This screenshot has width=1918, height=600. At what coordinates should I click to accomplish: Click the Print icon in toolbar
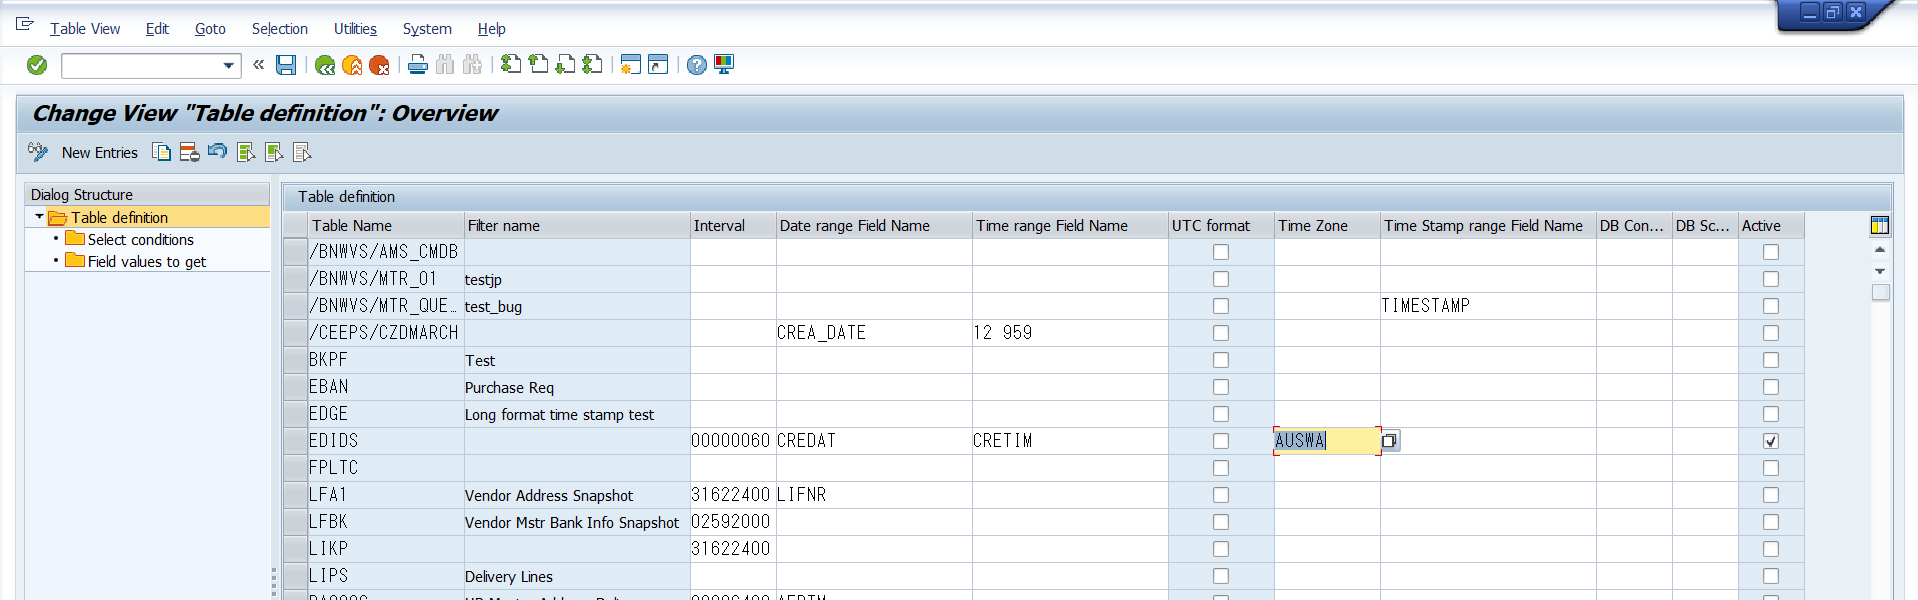tap(418, 65)
